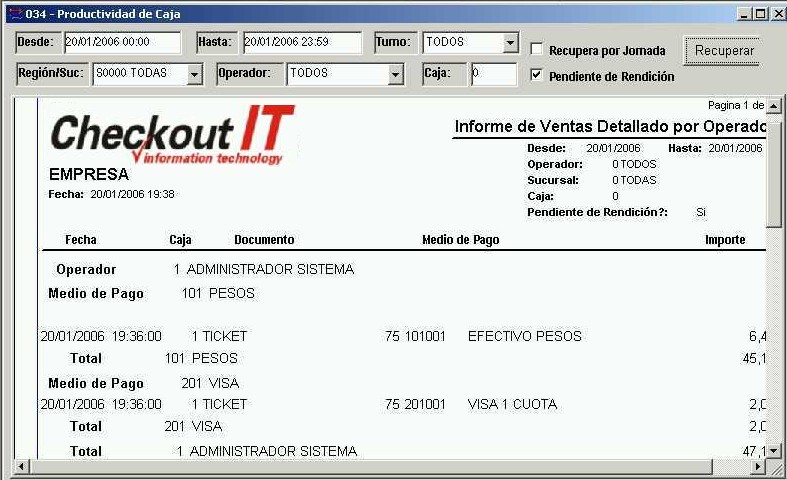The width and height of the screenshot is (787, 480).
Task: Expand the Región/Suc dropdown
Action: point(194,74)
